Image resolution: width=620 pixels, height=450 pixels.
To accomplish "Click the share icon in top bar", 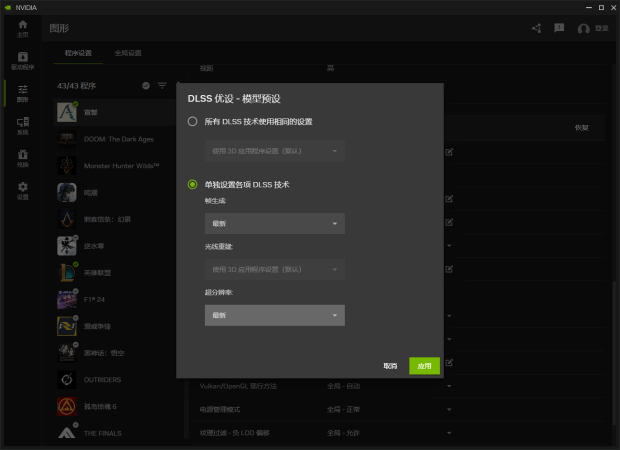I will tap(537, 28).
